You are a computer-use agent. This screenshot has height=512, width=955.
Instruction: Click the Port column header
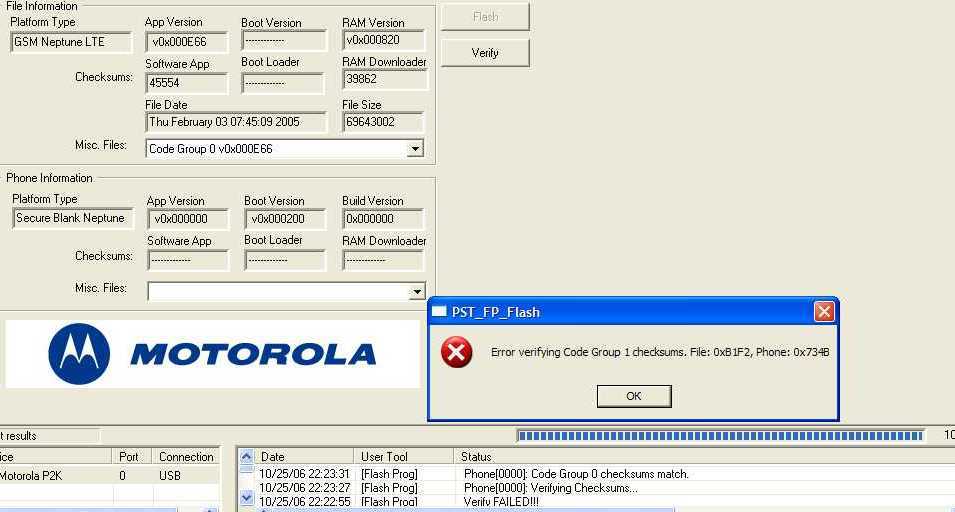point(131,457)
